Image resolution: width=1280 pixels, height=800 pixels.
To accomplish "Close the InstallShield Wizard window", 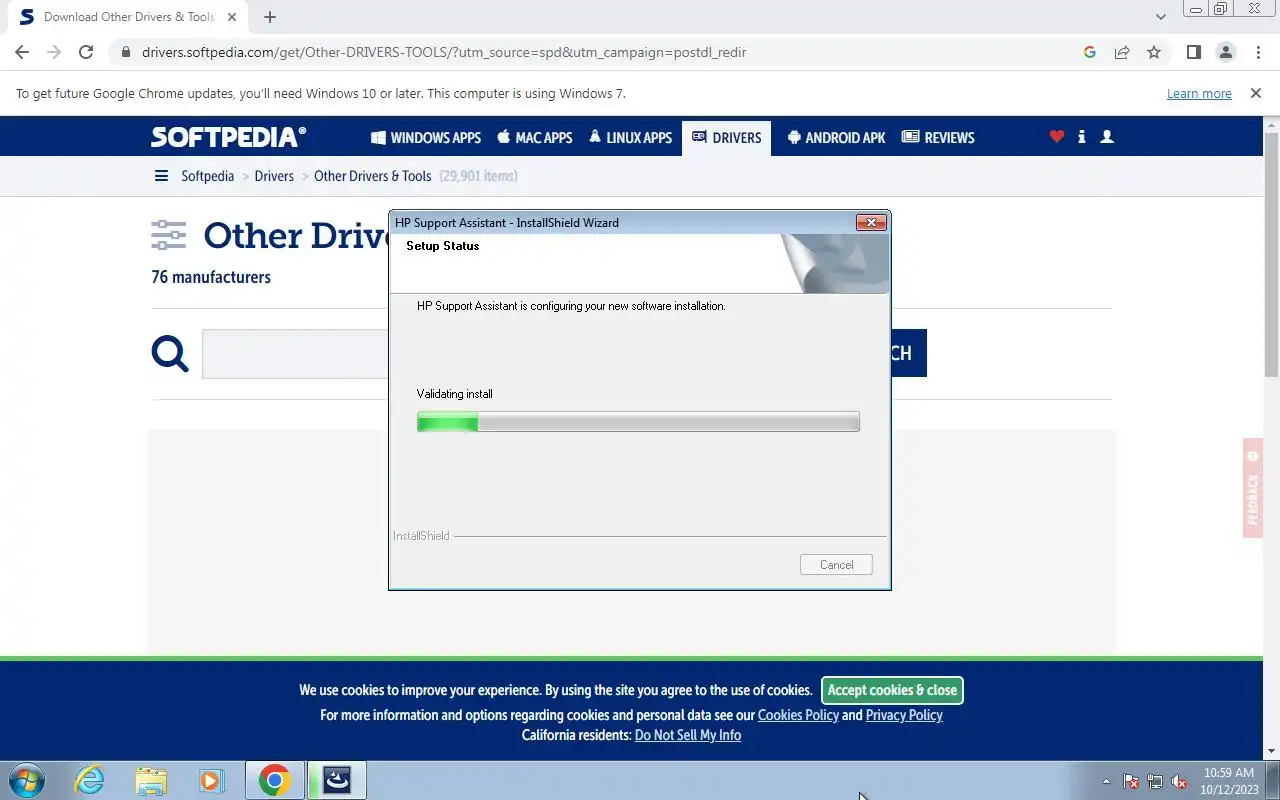I will [x=871, y=222].
